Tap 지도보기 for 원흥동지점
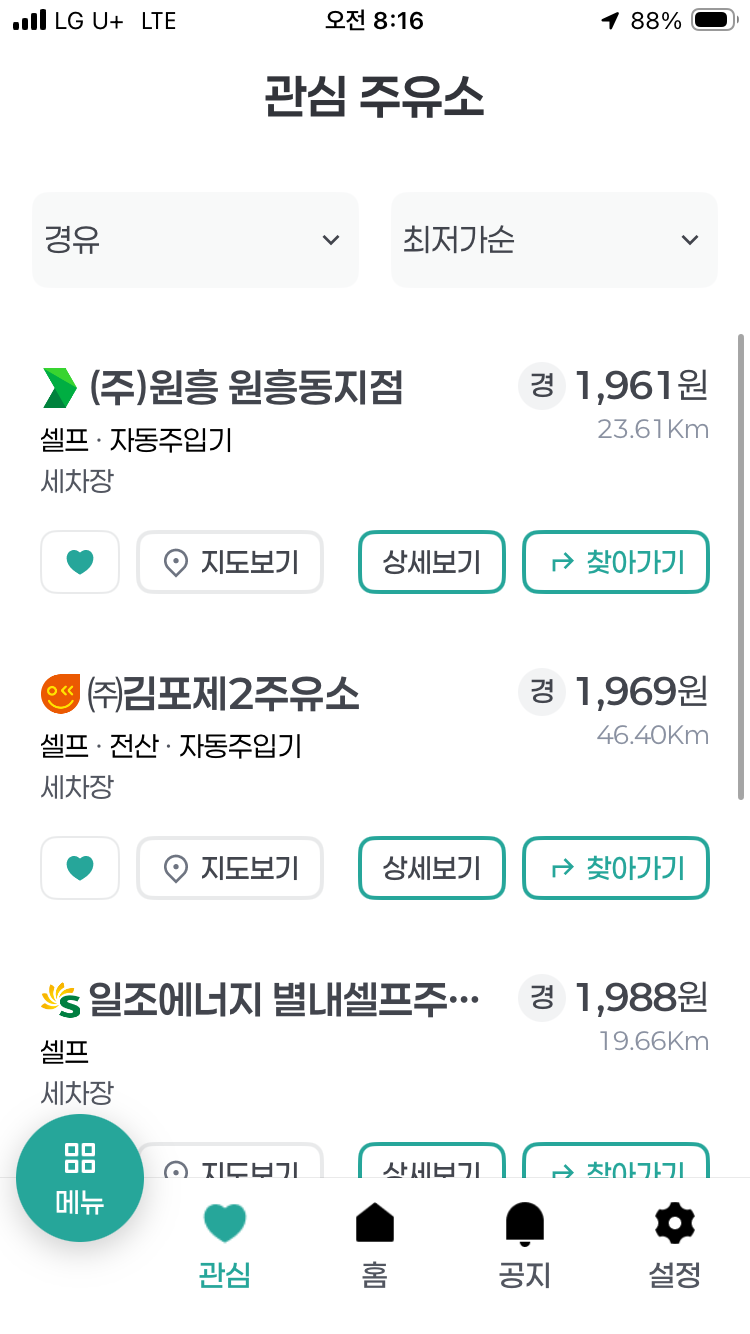Viewport: 750px width, 1334px height. click(230, 562)
